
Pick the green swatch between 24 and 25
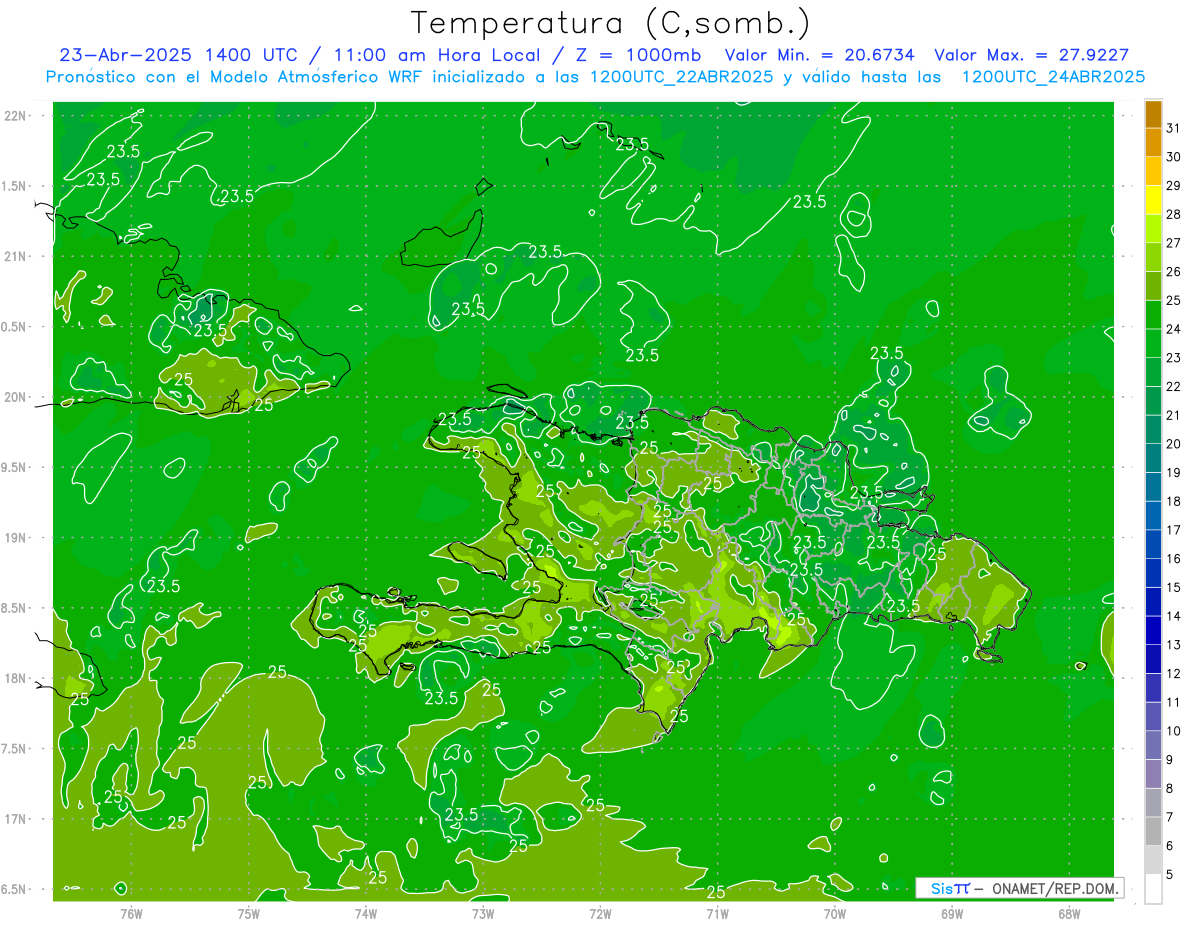tap(1153, 315)
